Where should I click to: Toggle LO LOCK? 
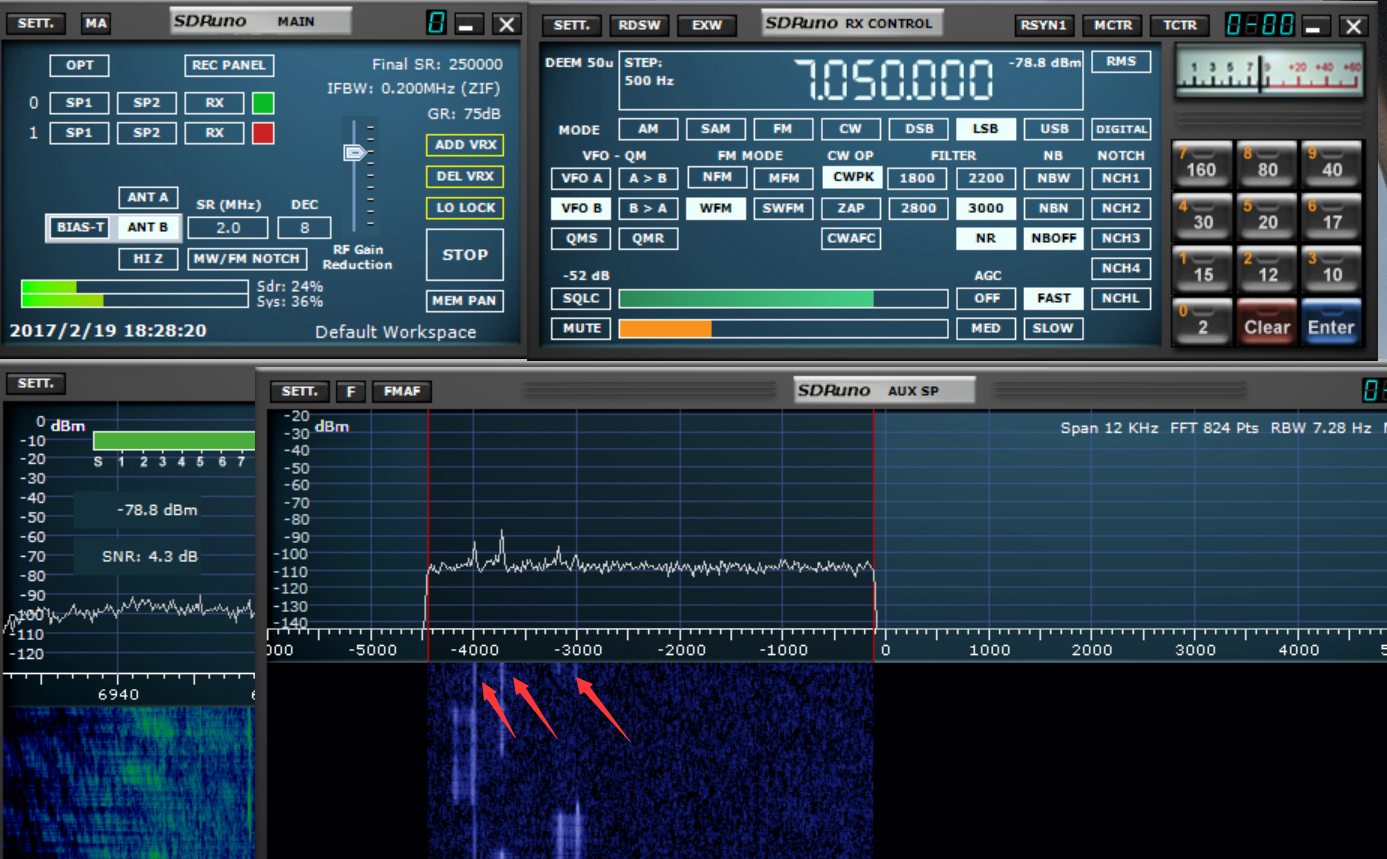click(x=465, y=208)
